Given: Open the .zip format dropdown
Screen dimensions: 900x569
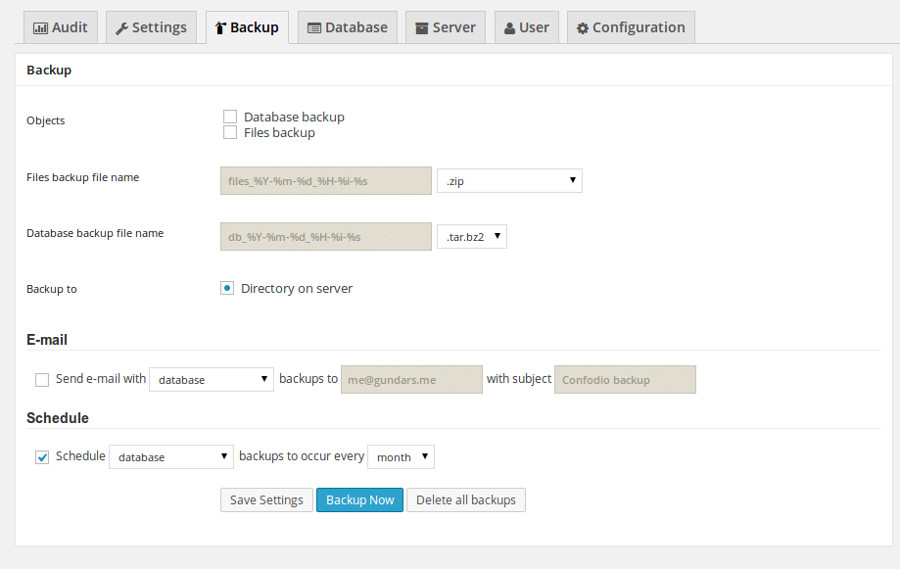Looking at the screenshot, I should 510,181.
